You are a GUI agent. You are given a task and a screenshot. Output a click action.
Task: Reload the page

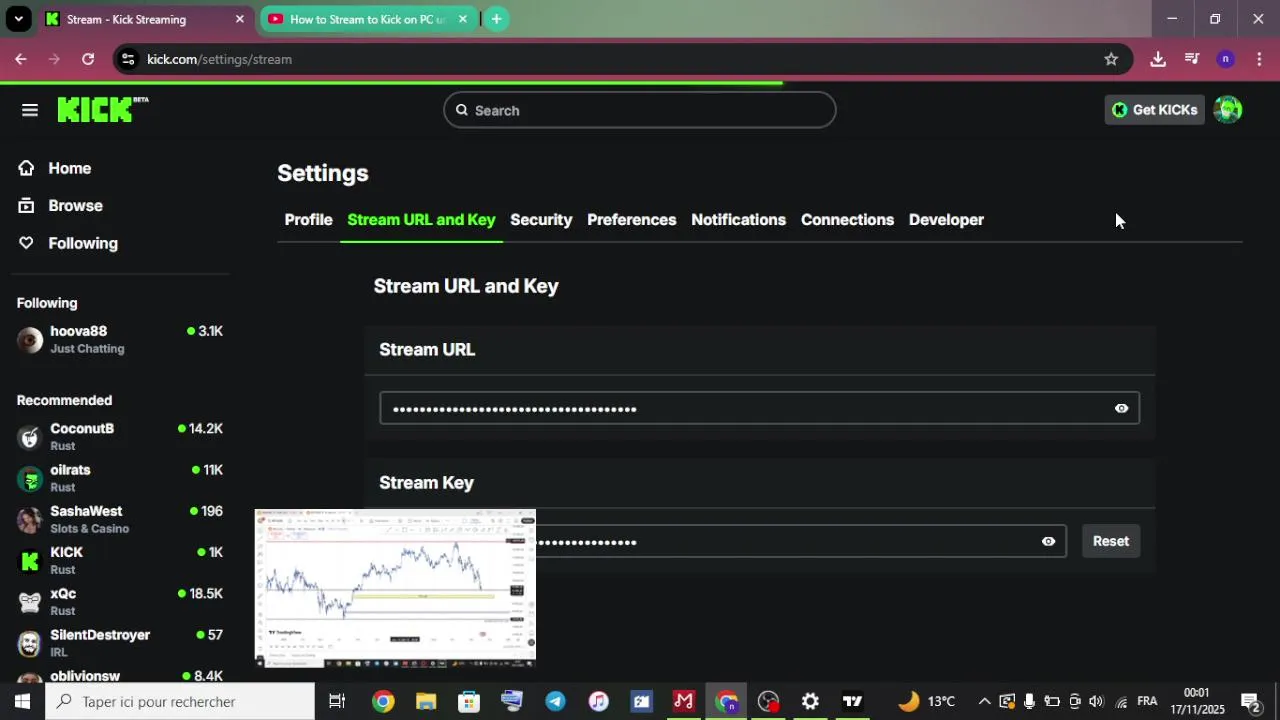click(x=88, y=59)
